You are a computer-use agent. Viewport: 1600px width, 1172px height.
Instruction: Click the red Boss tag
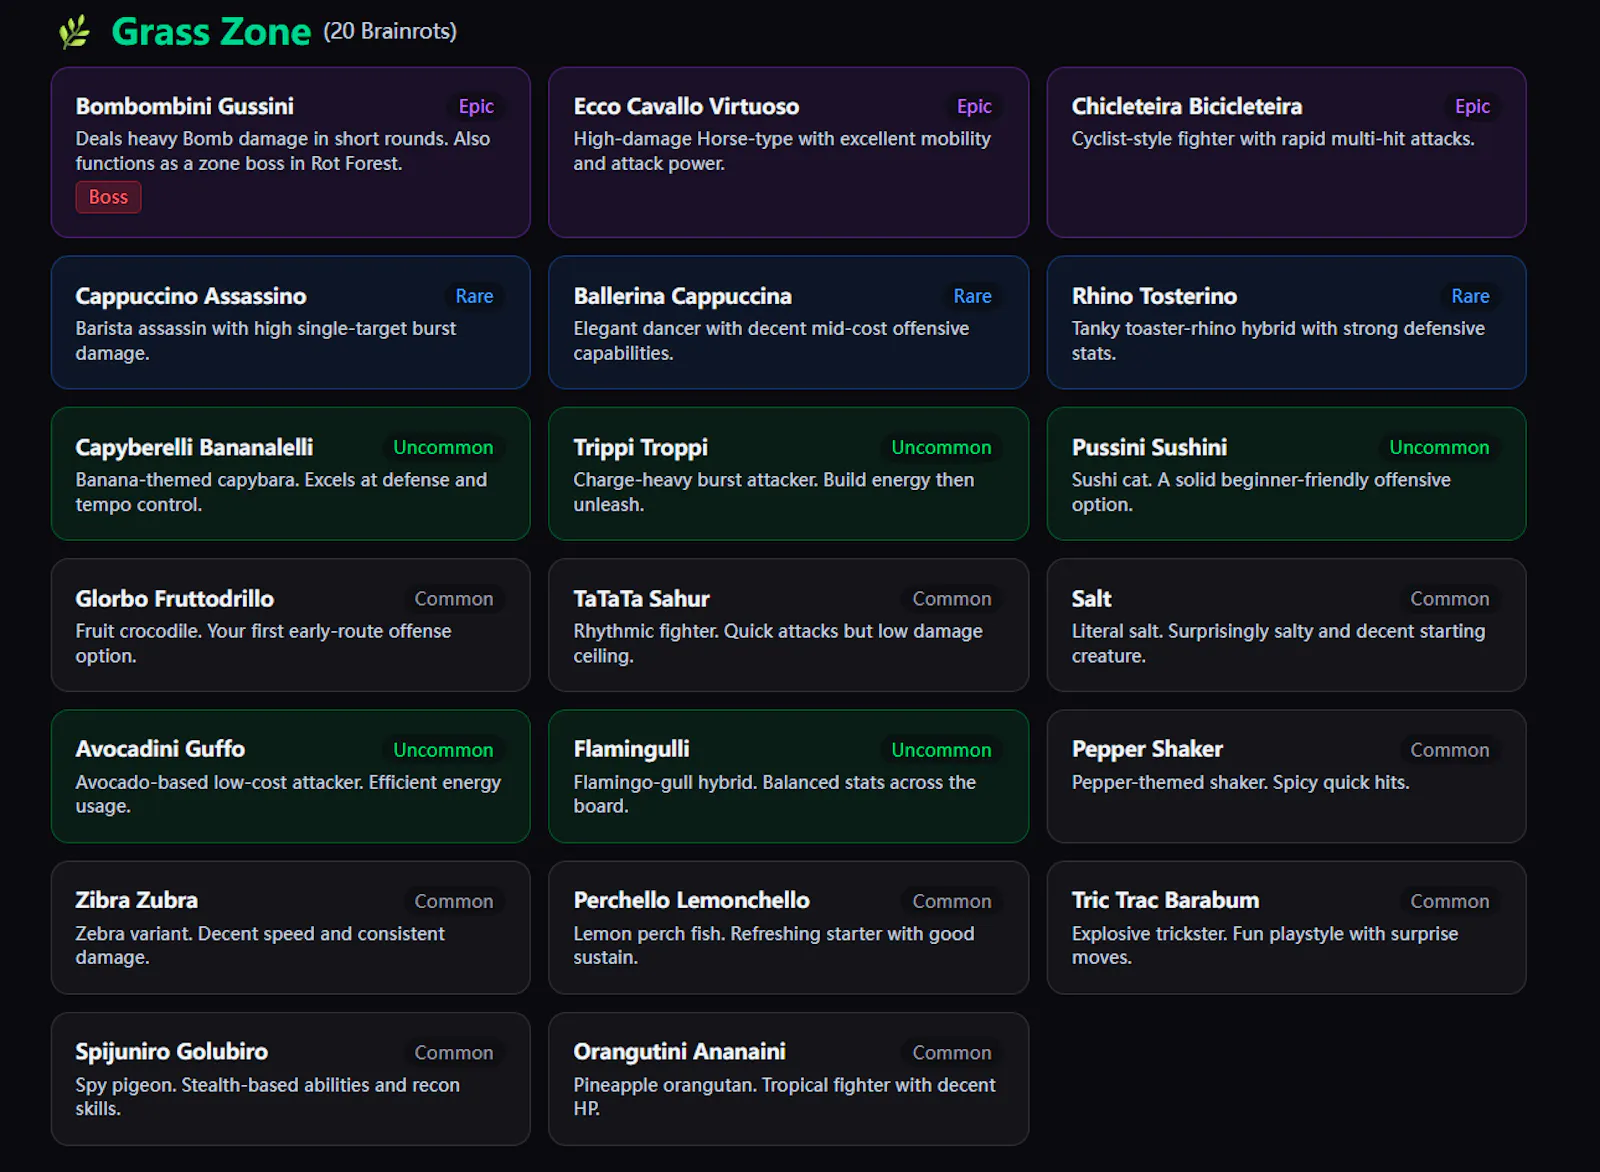pos(108,197)
